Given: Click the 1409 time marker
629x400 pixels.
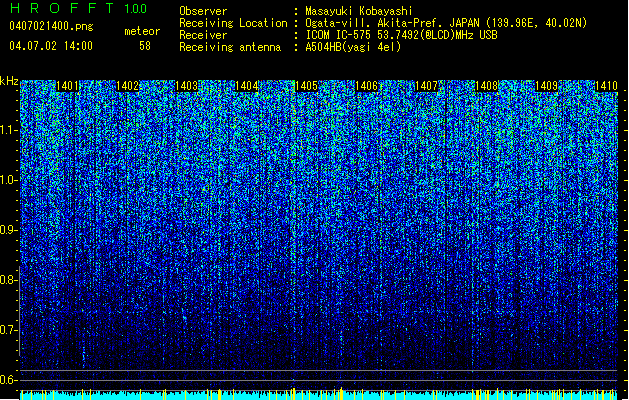Looking at the screenshot, I should pos(546,86).
